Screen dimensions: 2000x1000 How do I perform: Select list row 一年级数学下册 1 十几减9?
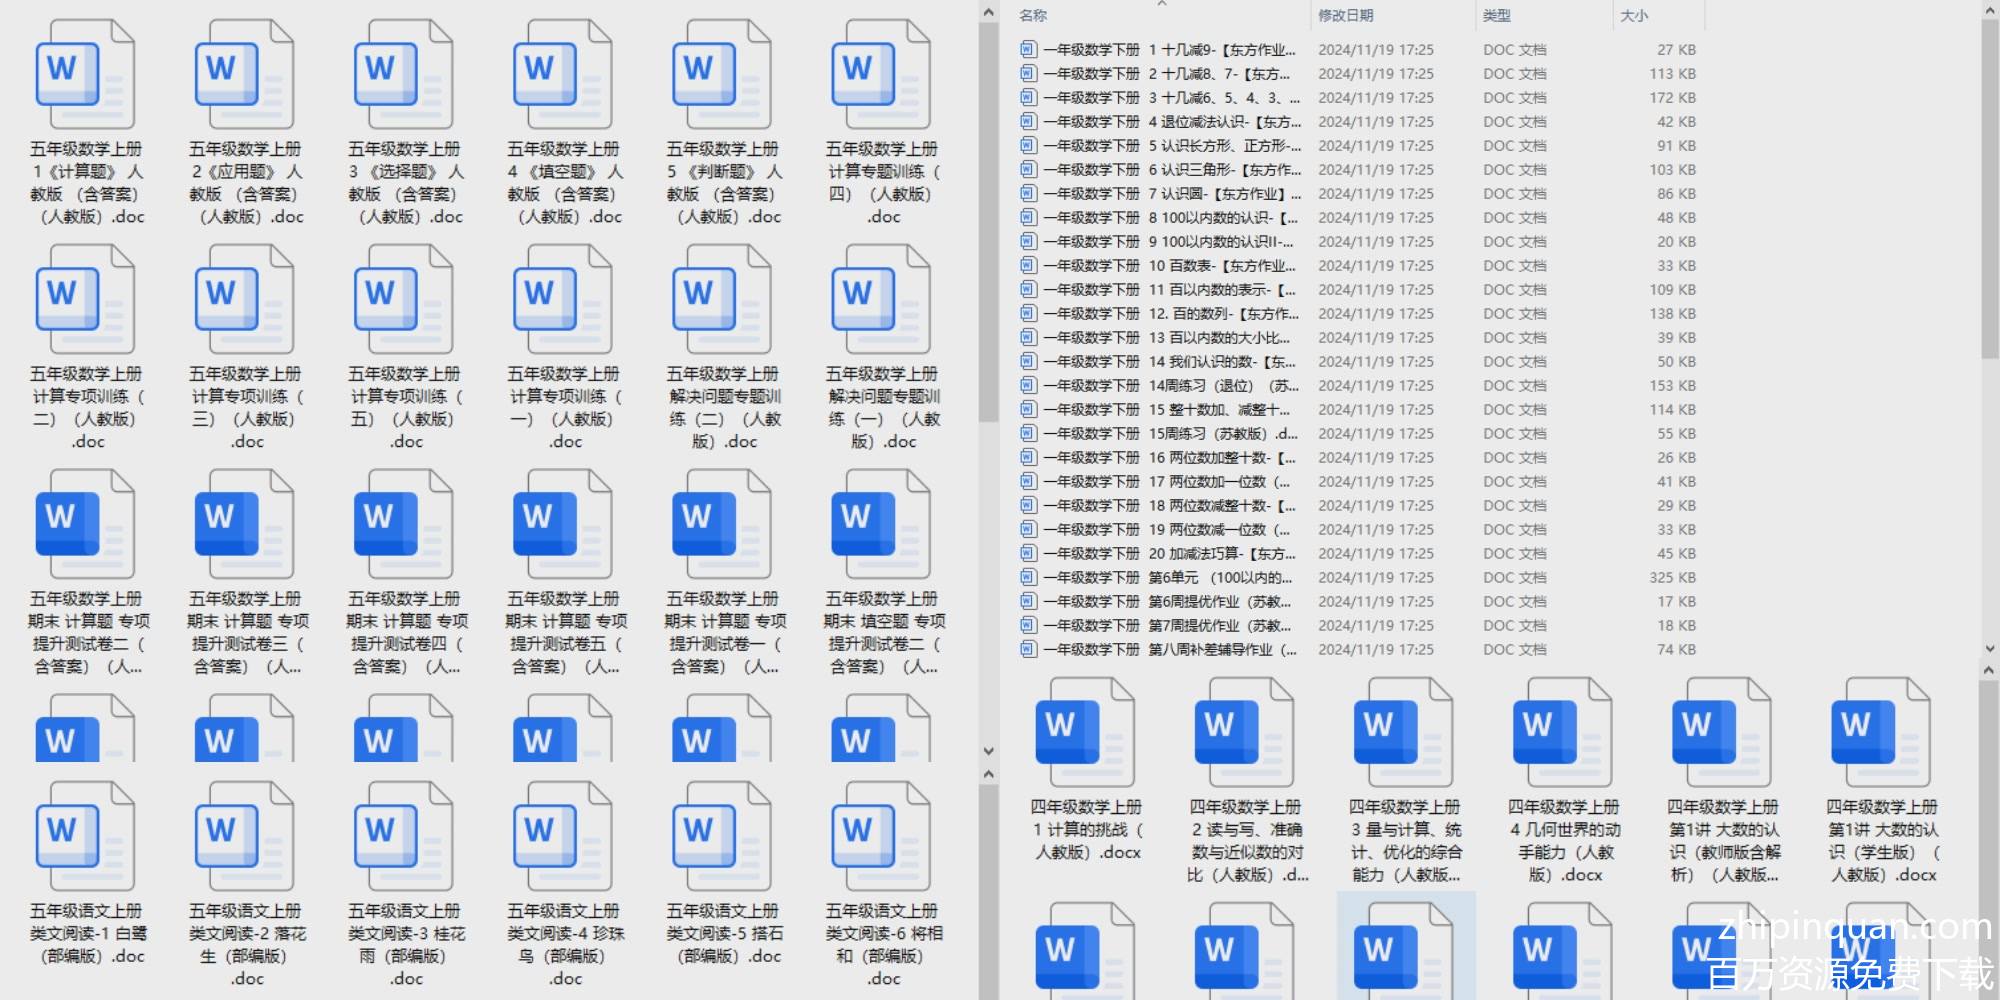click(x=1358, y=49)
